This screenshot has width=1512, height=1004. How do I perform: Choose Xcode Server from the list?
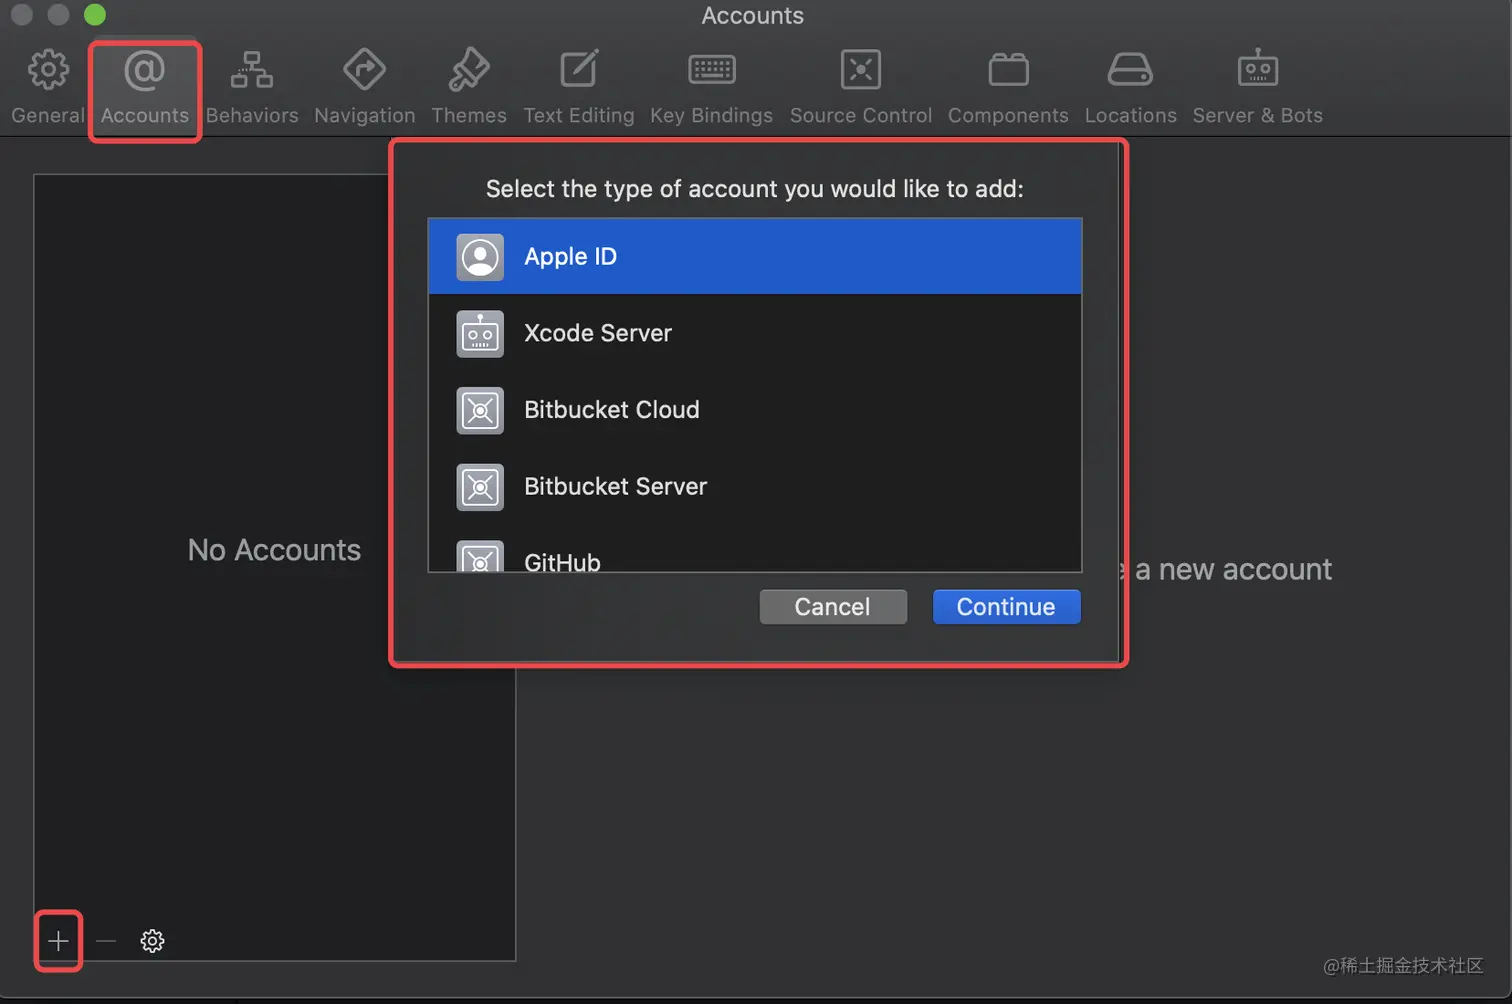(x=755, y=333)
